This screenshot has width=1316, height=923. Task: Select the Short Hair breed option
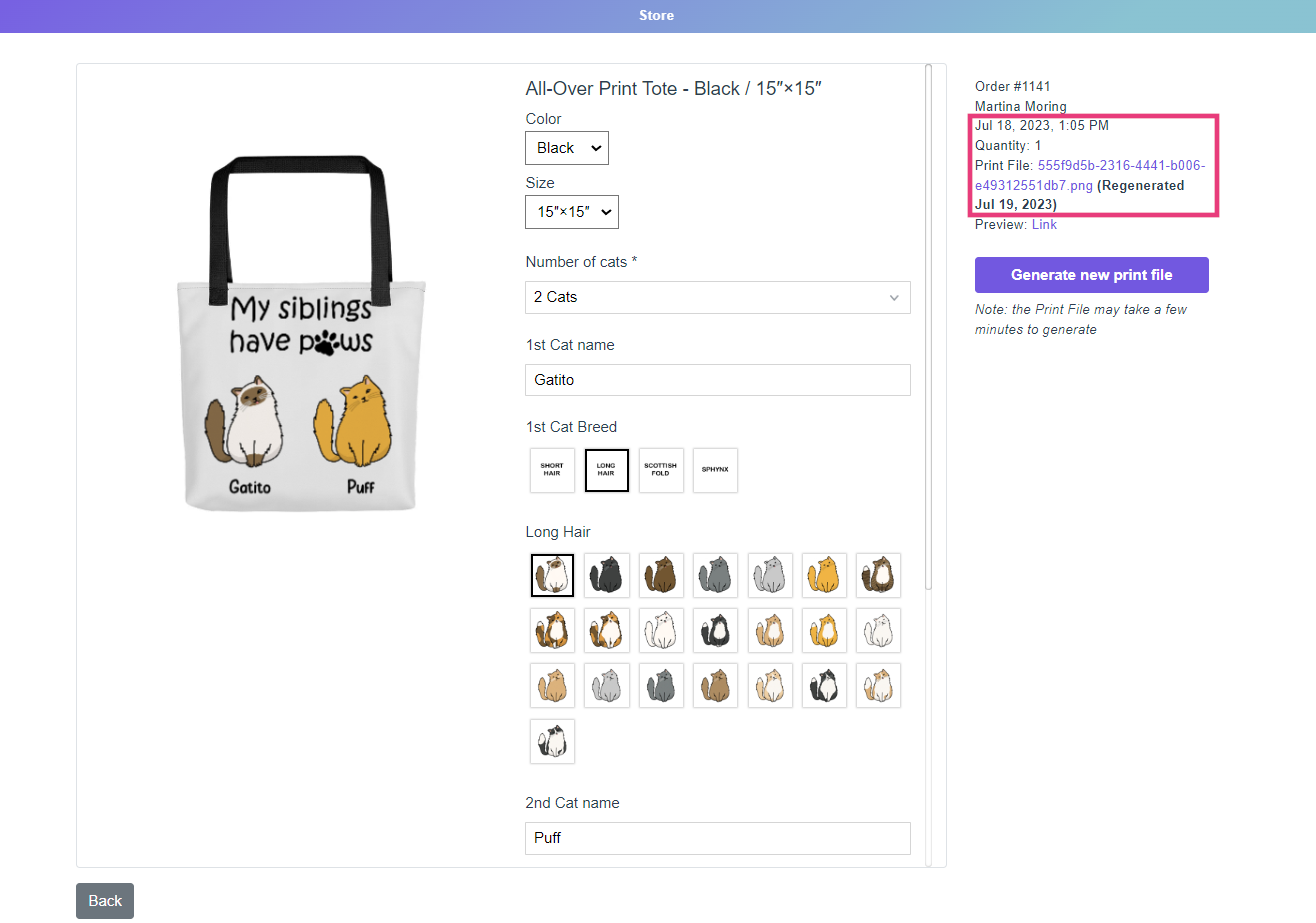tap(552, 470)
